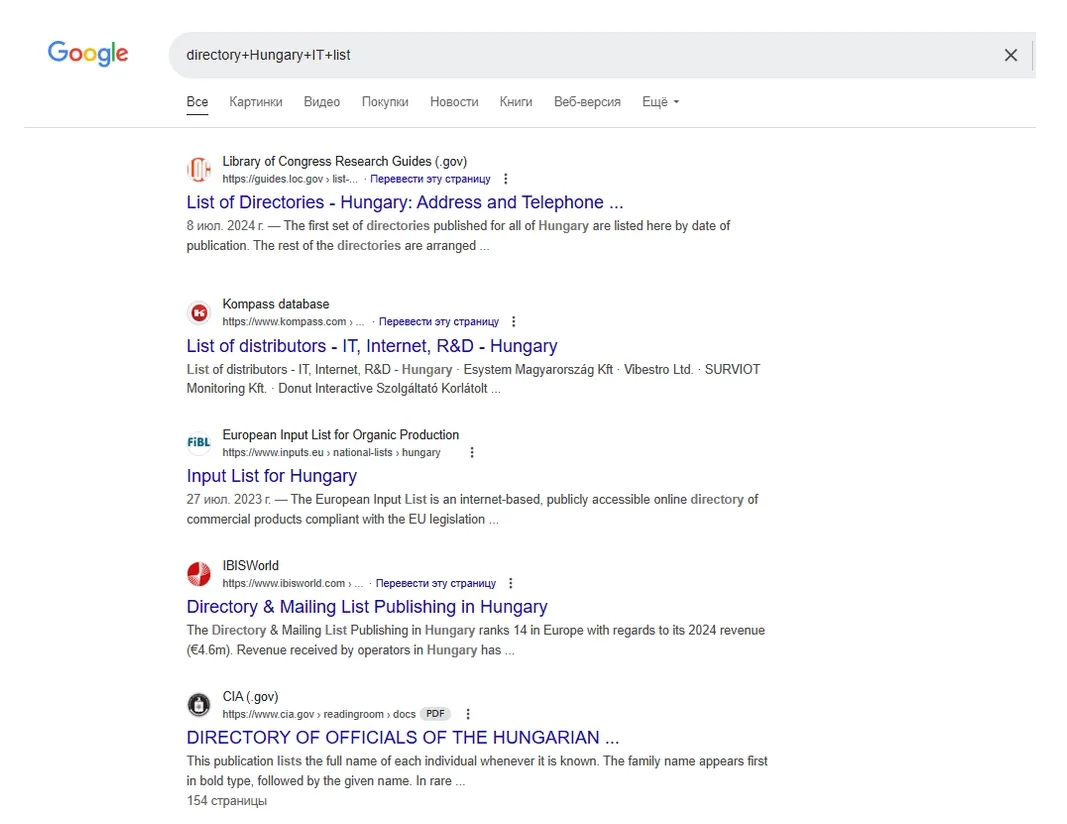Select the Веб-версия tab

[587, 101]
